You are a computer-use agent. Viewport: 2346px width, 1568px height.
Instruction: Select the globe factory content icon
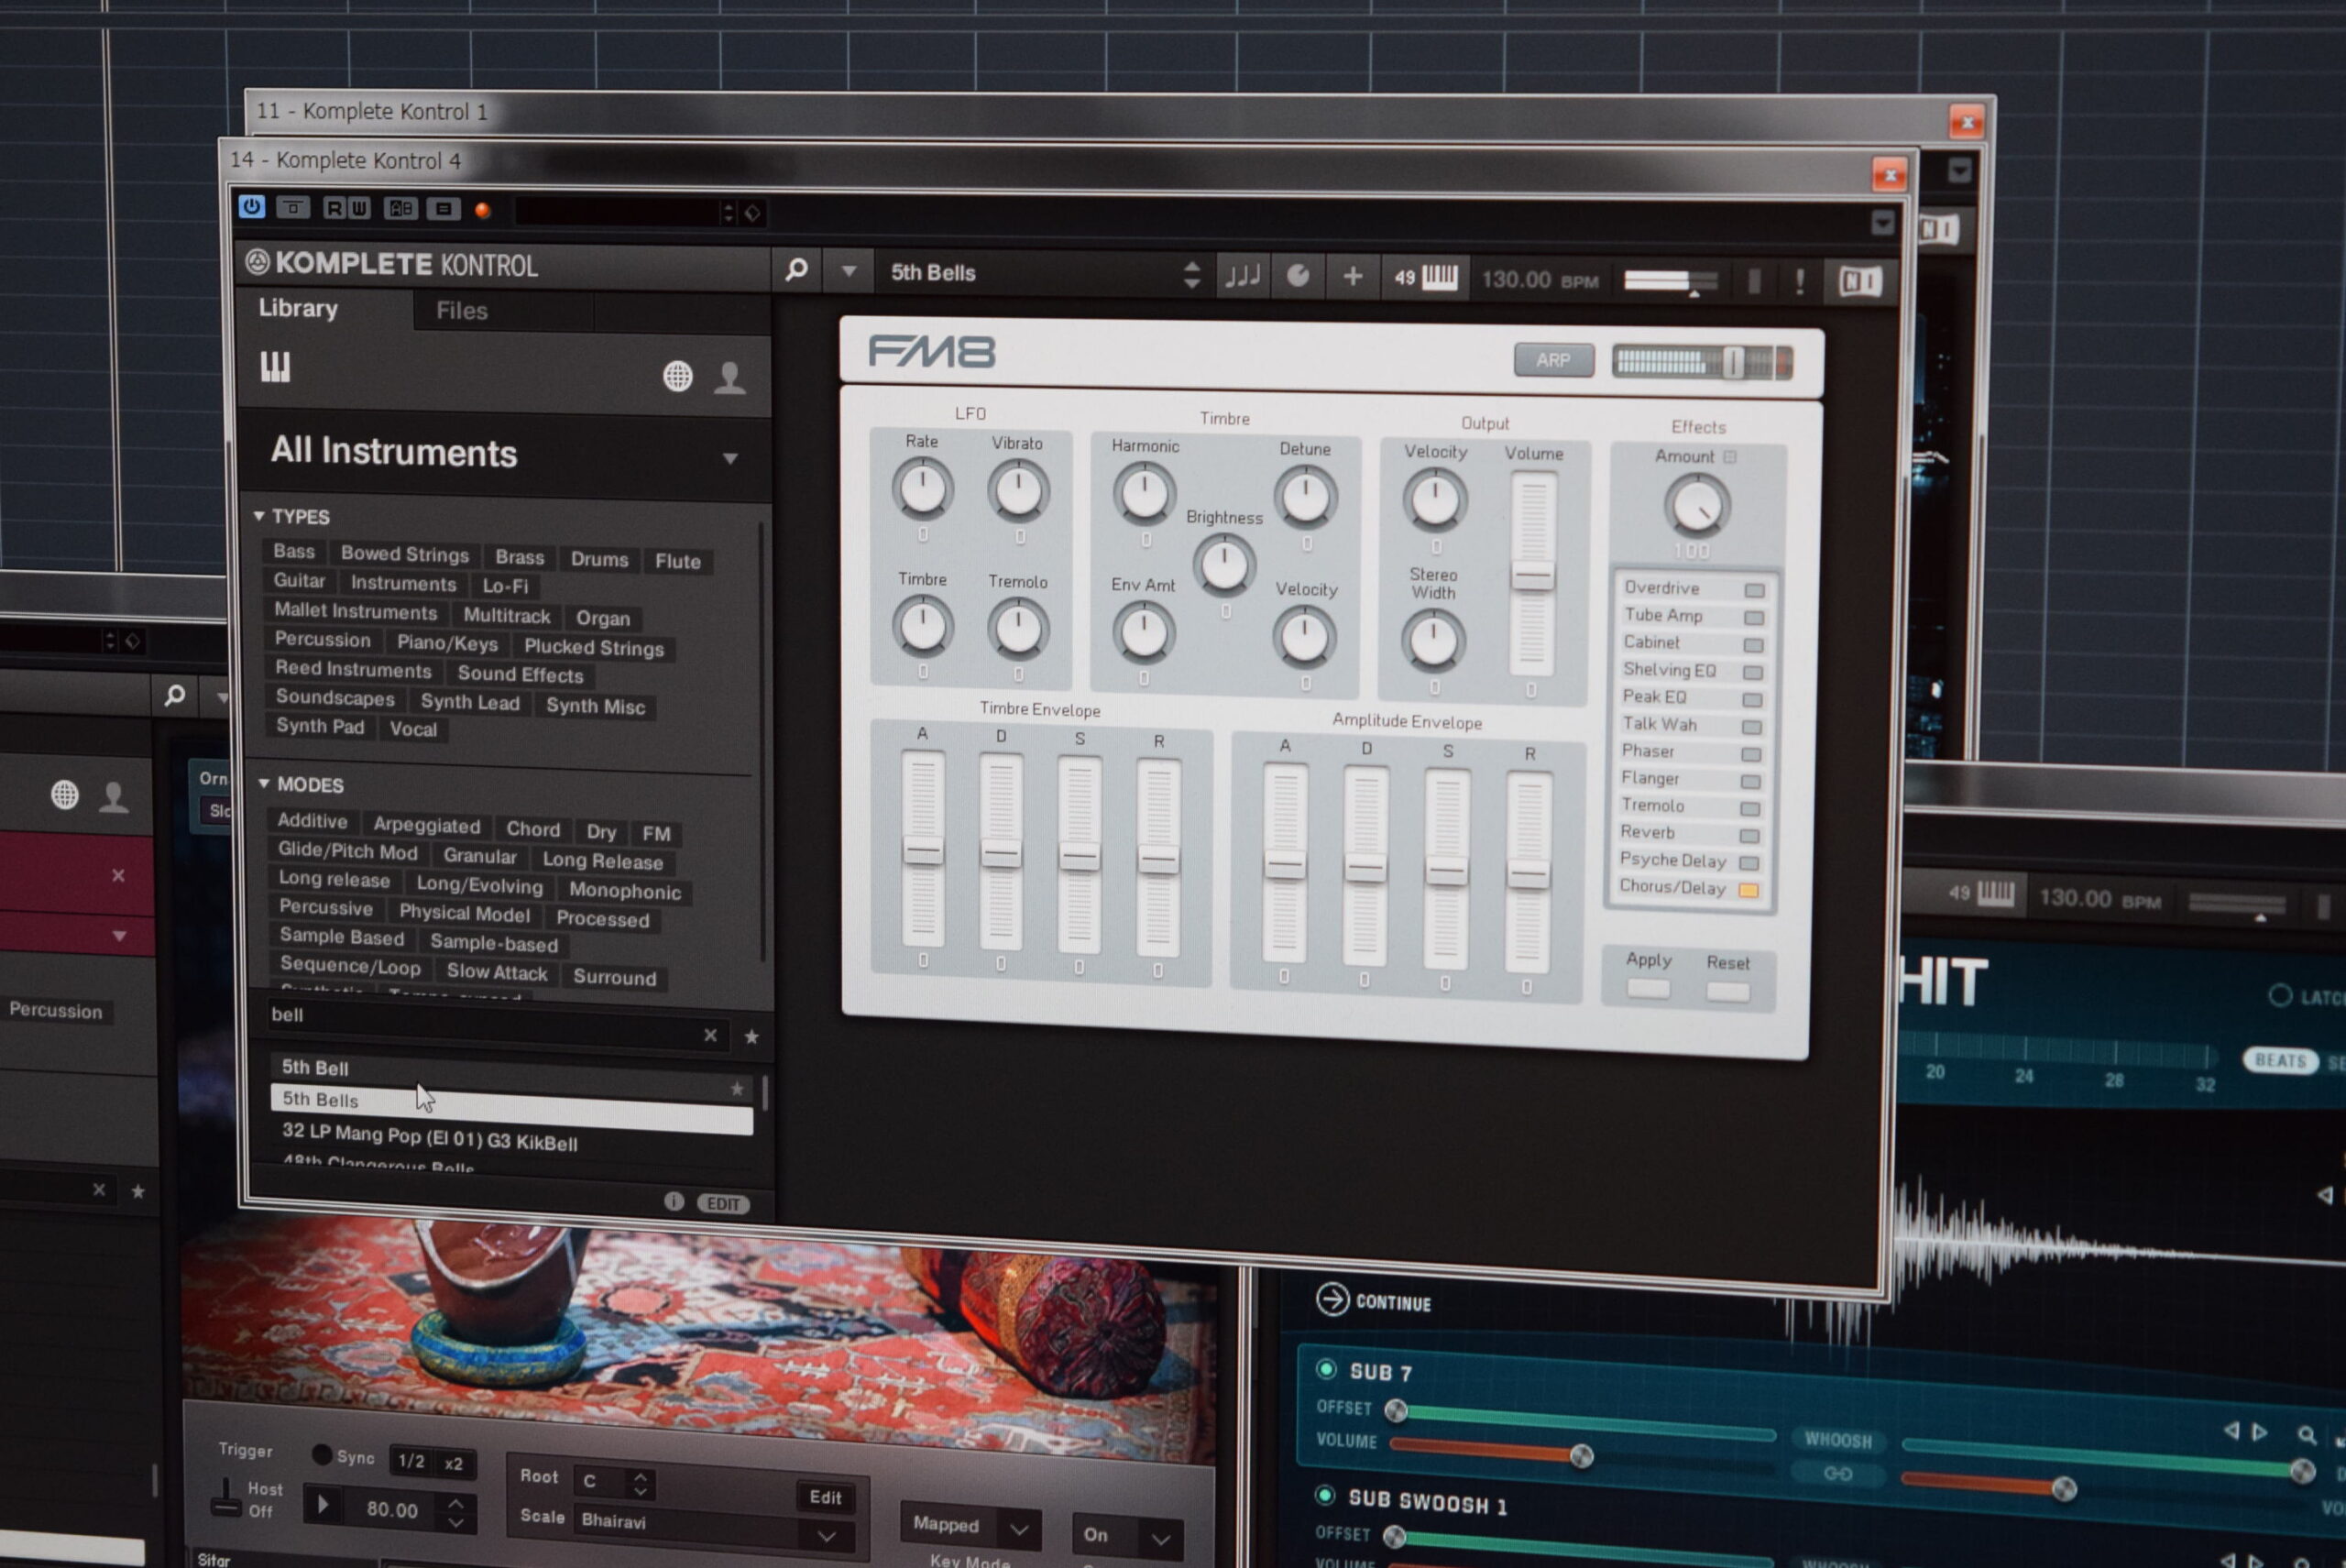point(678,376)
